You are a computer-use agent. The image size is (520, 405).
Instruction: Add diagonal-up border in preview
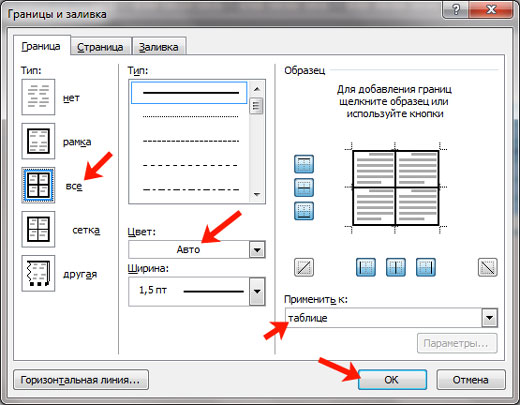304,267
